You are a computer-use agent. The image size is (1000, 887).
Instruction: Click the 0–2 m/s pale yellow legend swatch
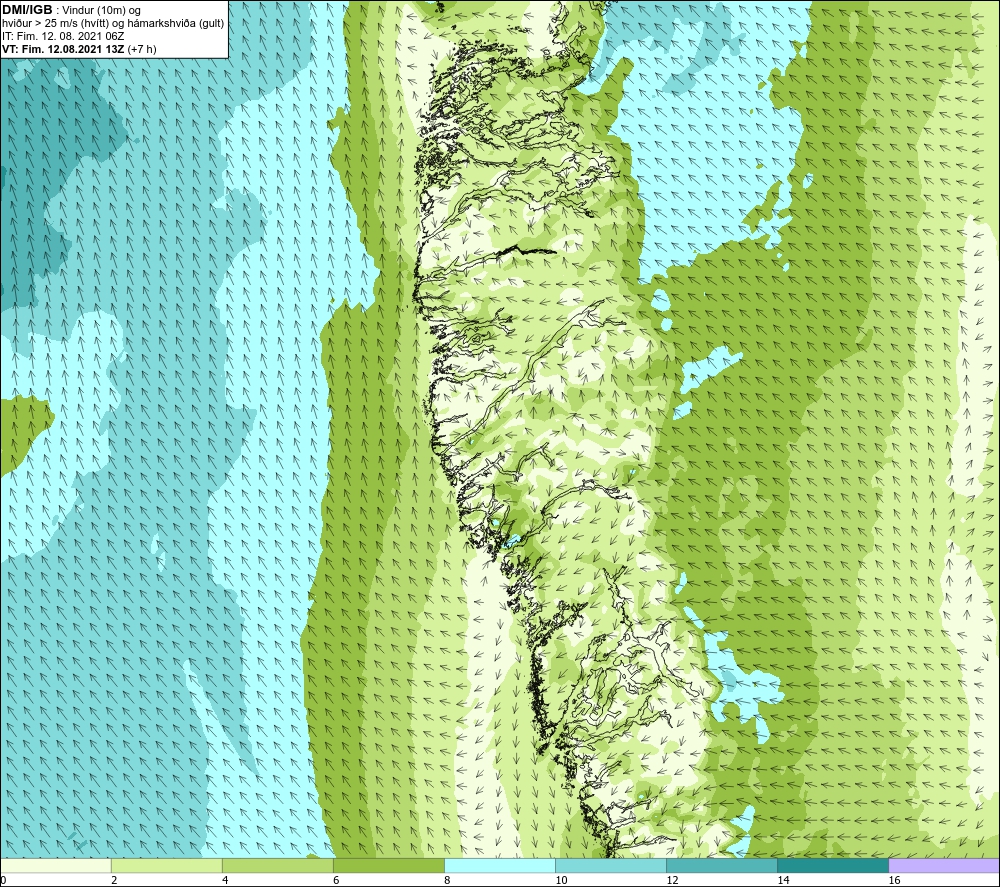(x=56, y=865)
